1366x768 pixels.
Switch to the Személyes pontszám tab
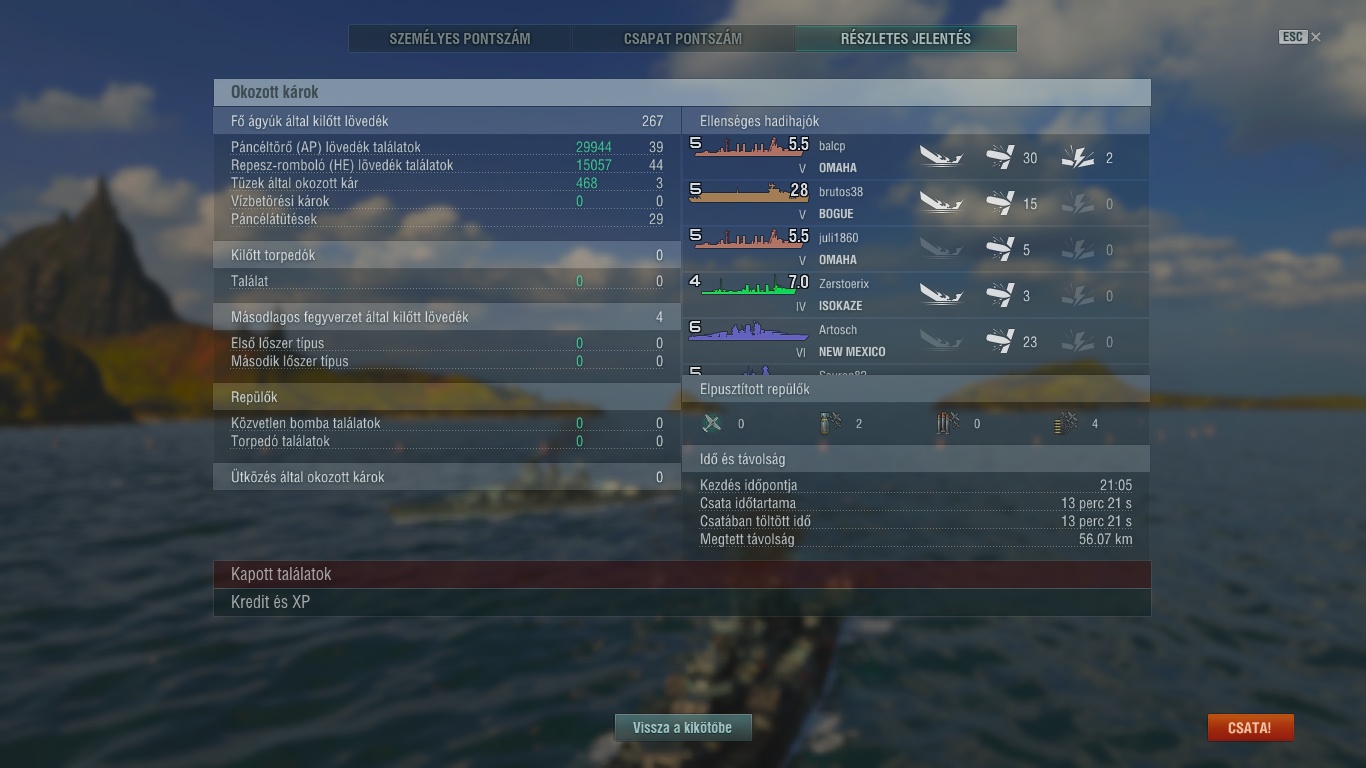coord(460,39)
